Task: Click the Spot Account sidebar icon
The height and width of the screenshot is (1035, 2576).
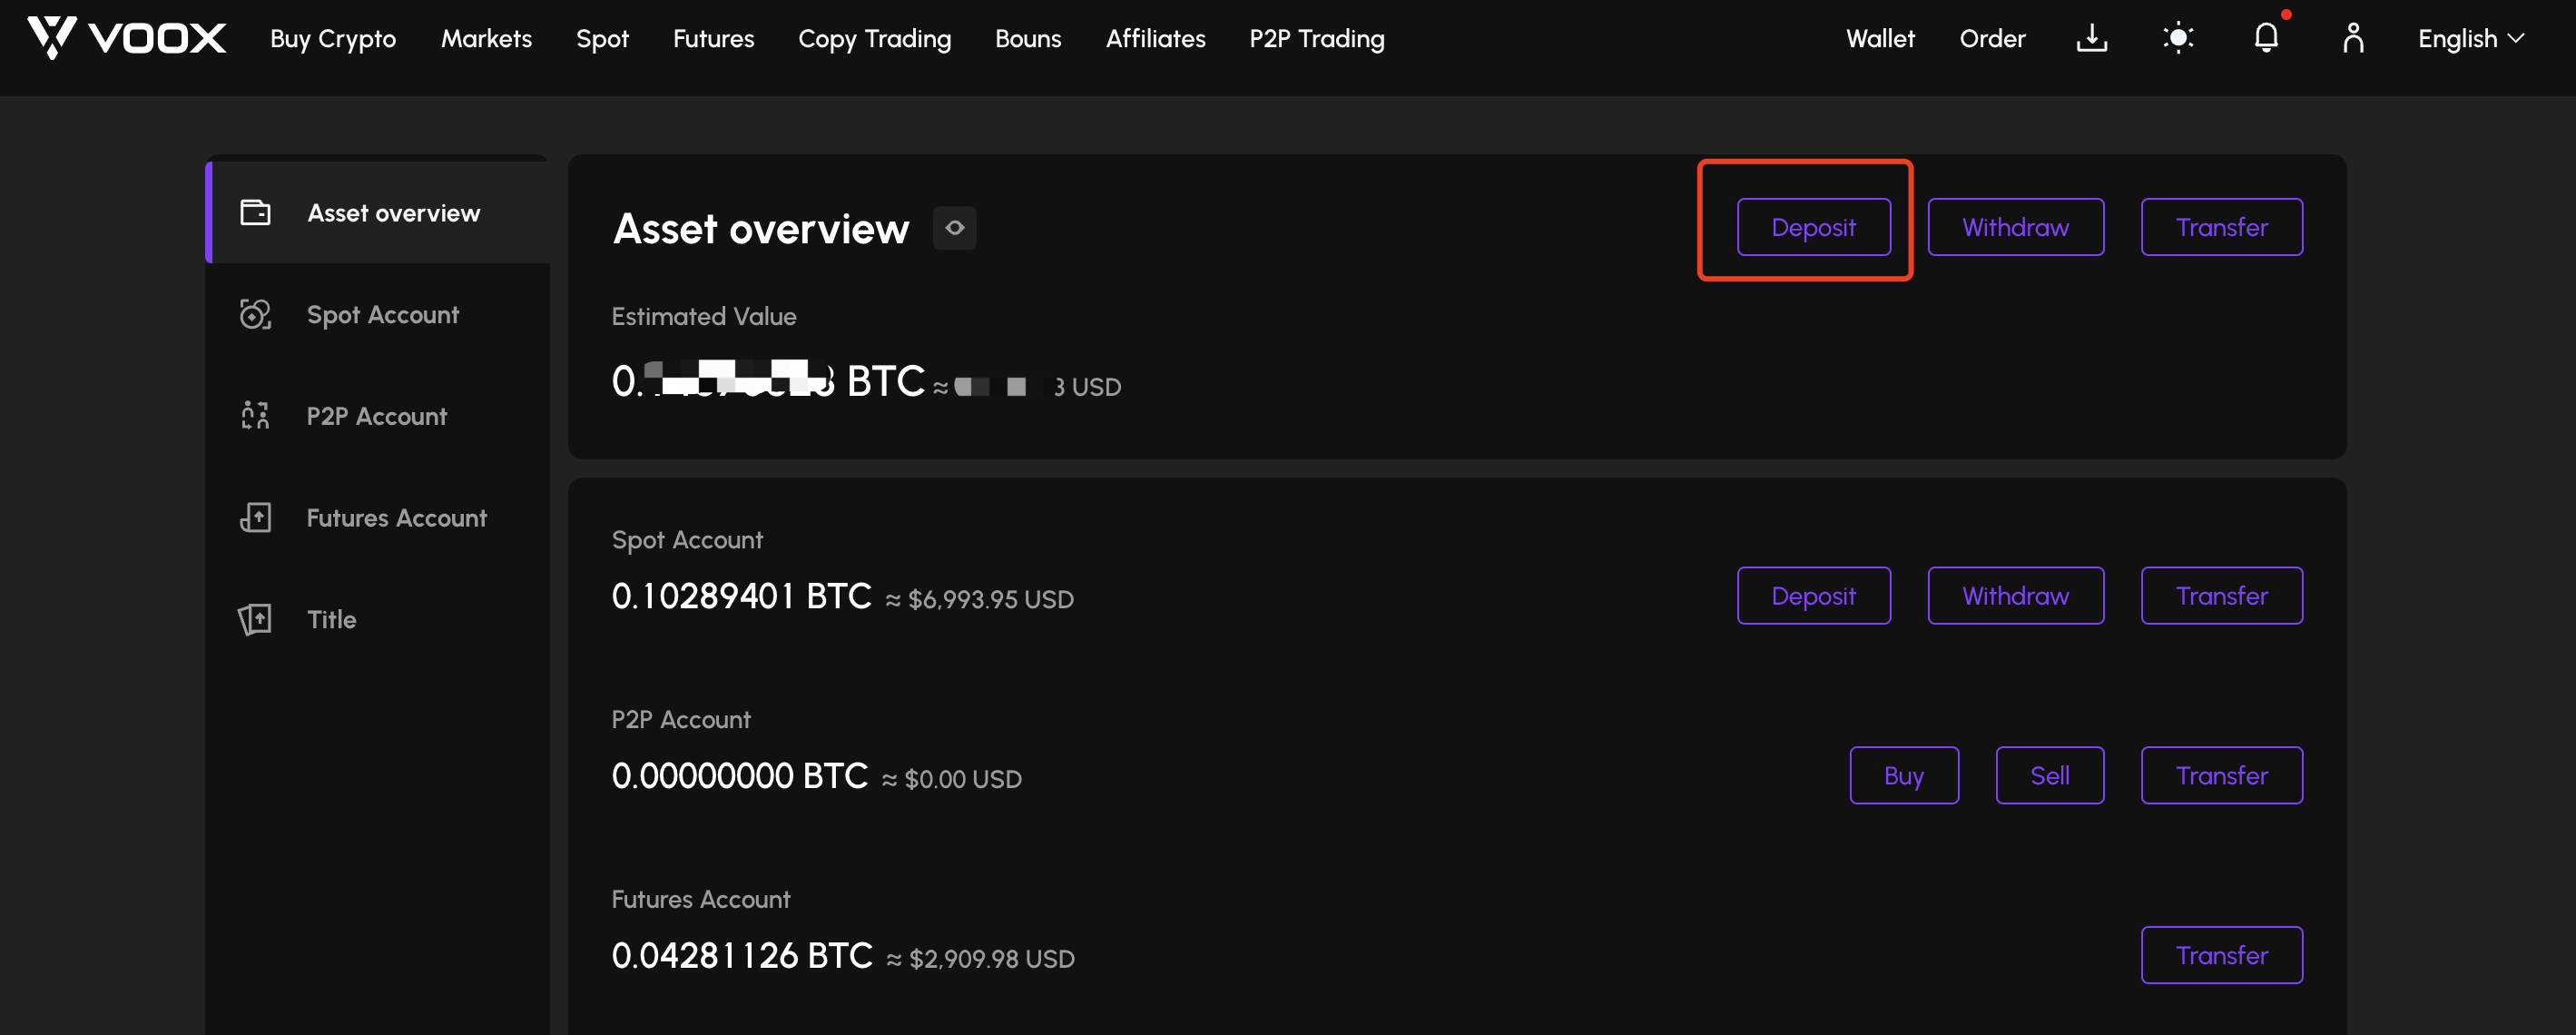Action: [255, 314]
